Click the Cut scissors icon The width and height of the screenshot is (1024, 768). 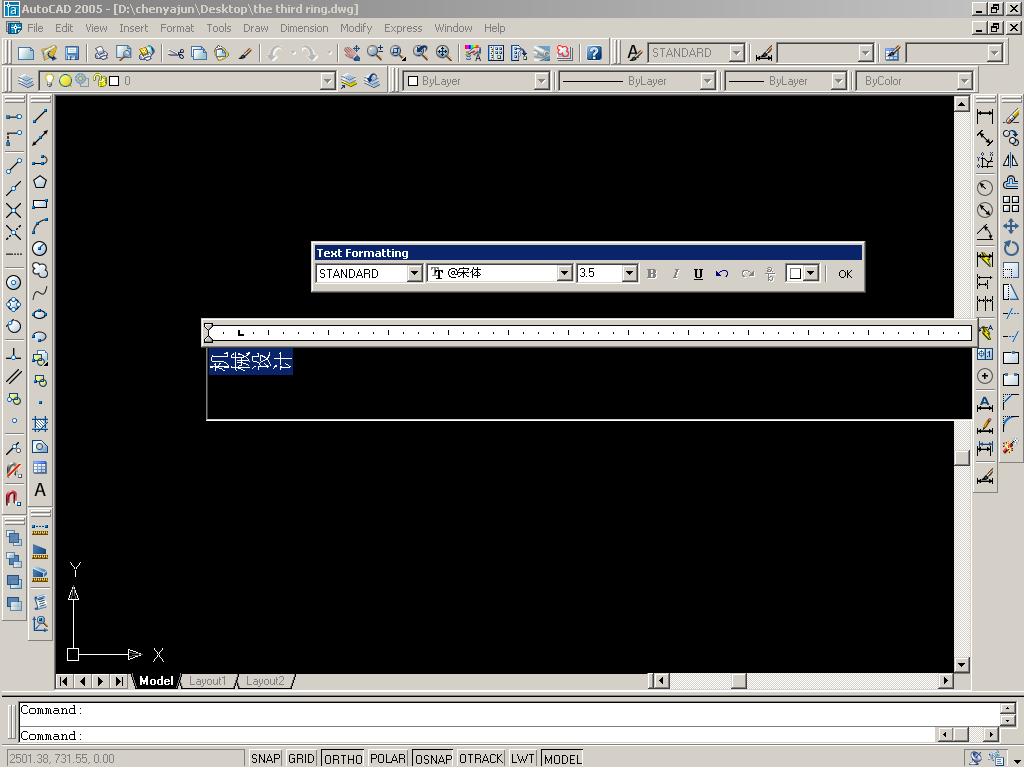[x=176, y=53]
